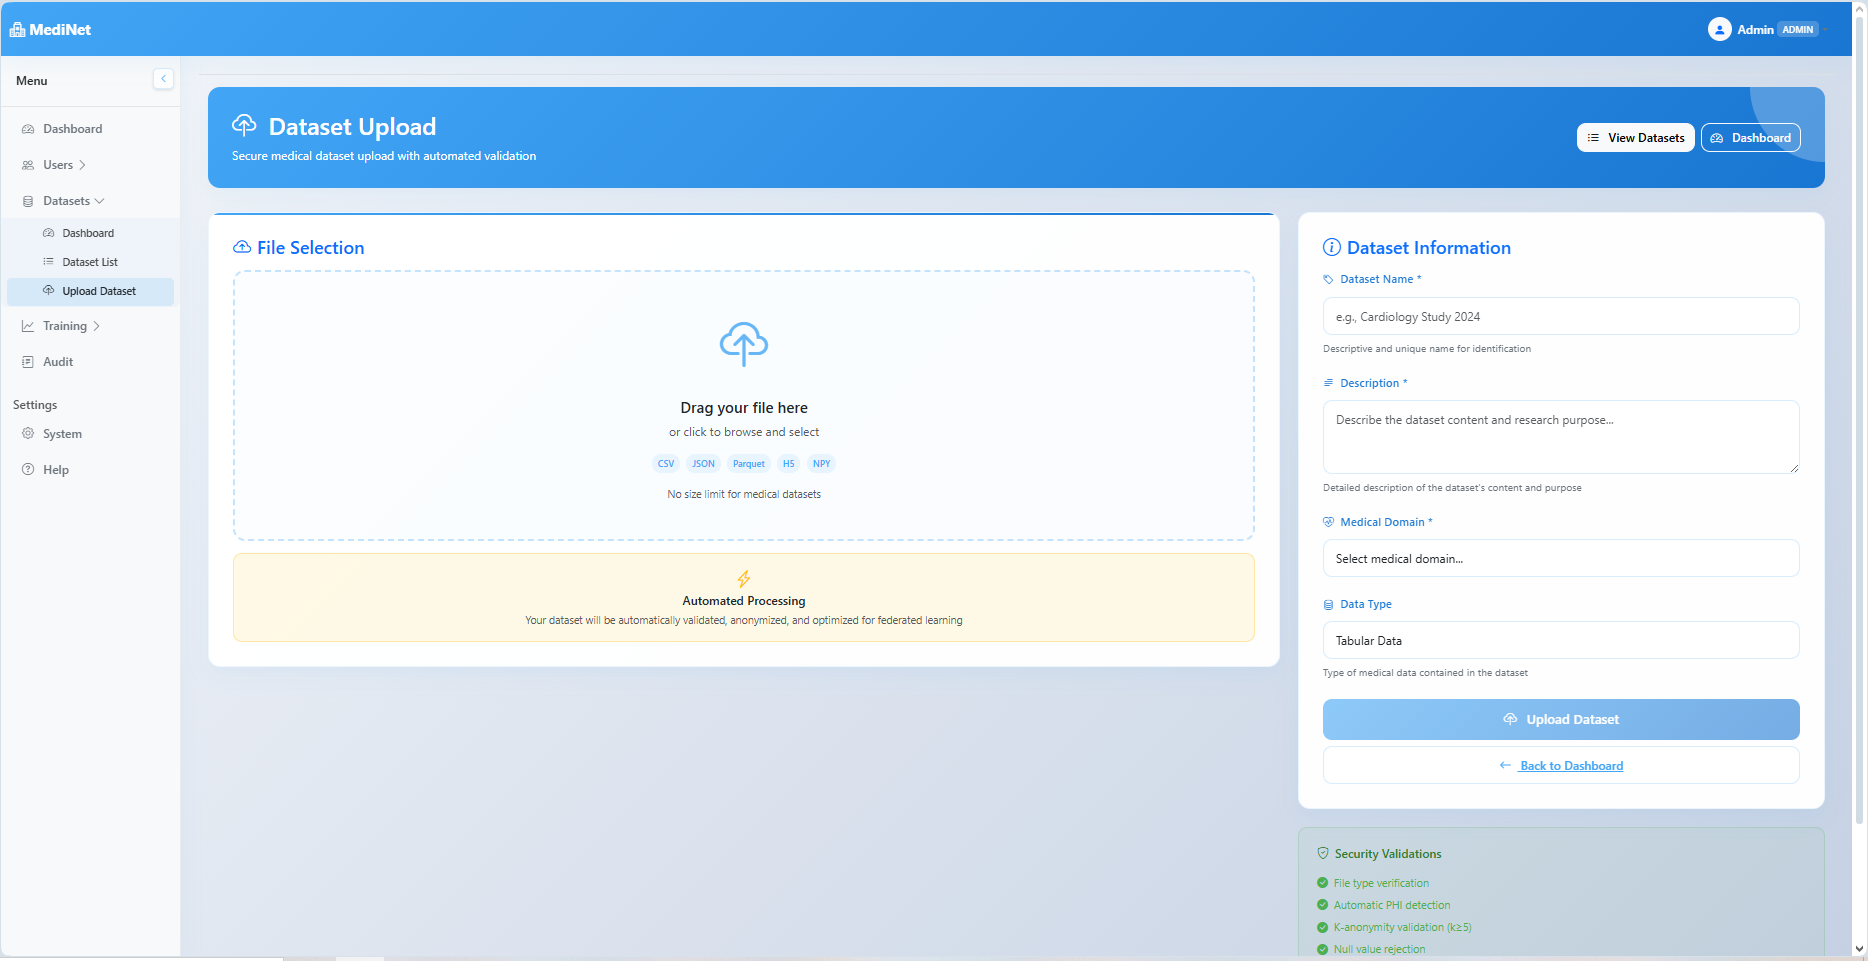Type in the Dataset Name field
1868x961 pixels.
[x=1560, y=316]
